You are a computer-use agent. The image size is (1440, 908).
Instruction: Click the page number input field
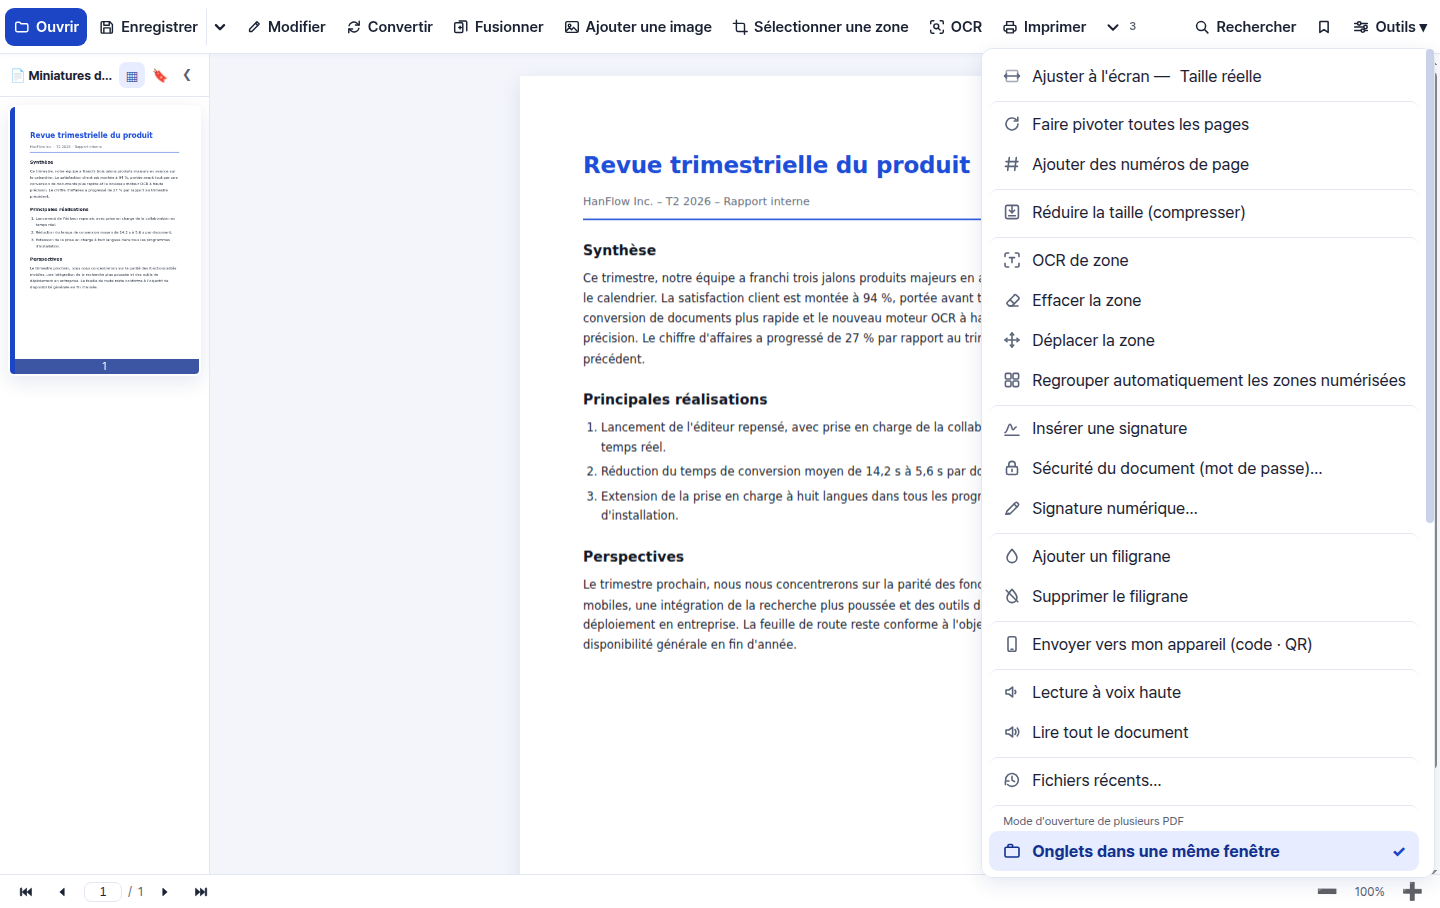(103, 892)
